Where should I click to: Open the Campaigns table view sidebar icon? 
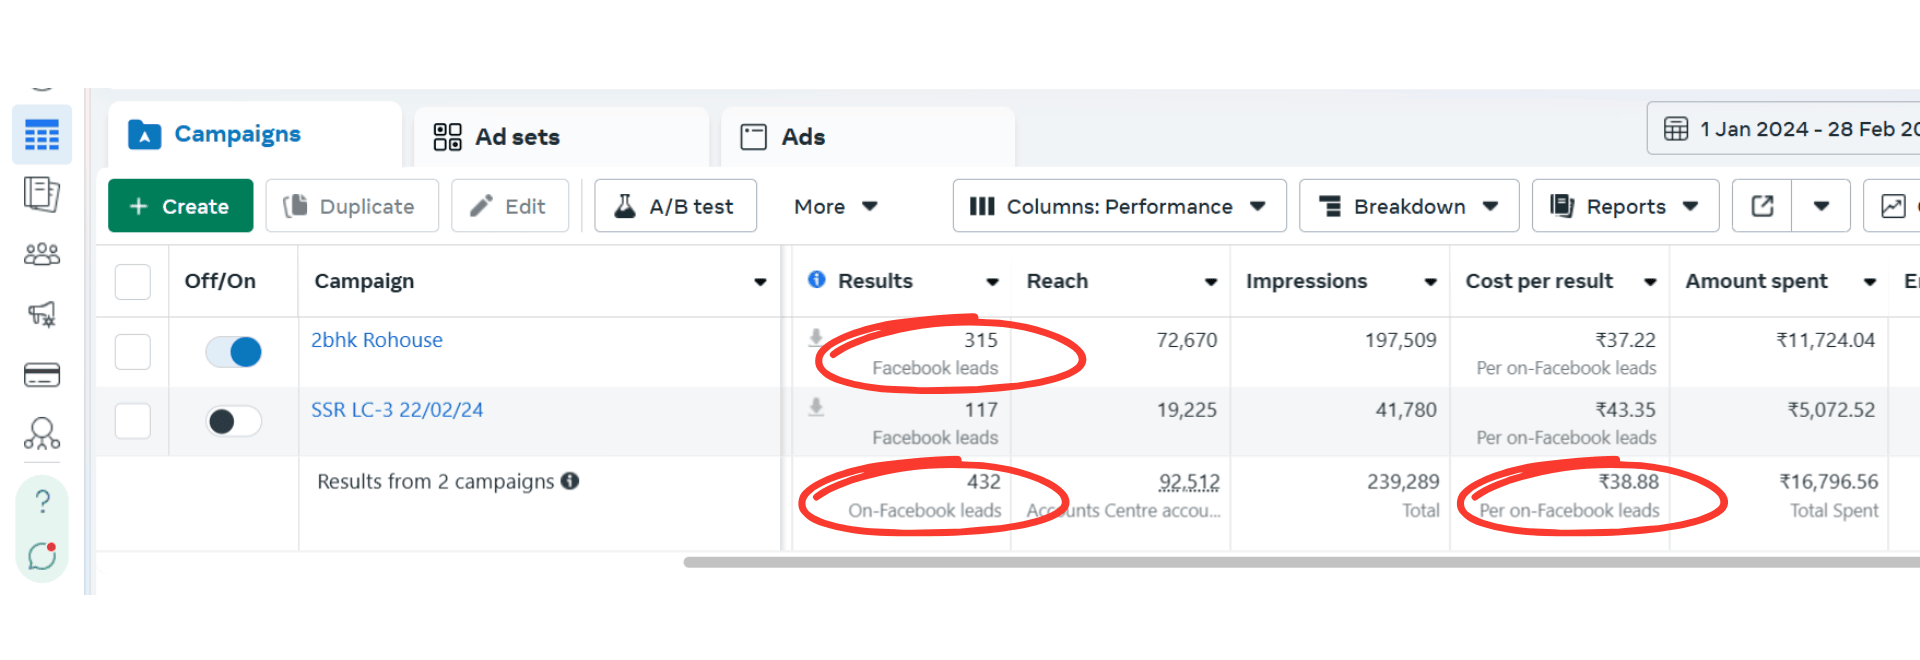(x=42, y=135)
